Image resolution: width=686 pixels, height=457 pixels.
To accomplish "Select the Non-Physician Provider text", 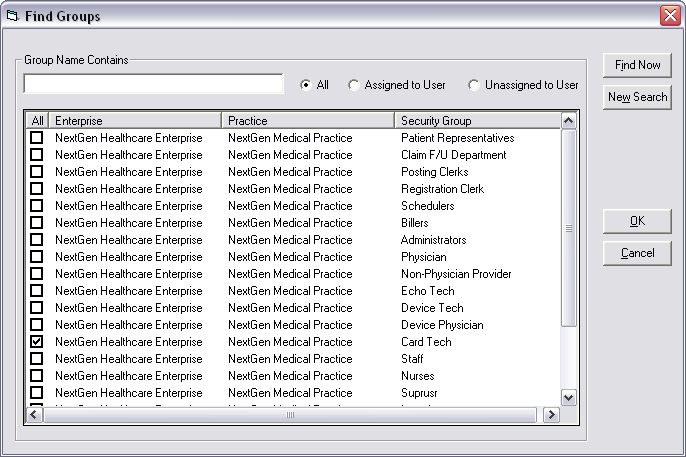I will [x=456, y=274].
